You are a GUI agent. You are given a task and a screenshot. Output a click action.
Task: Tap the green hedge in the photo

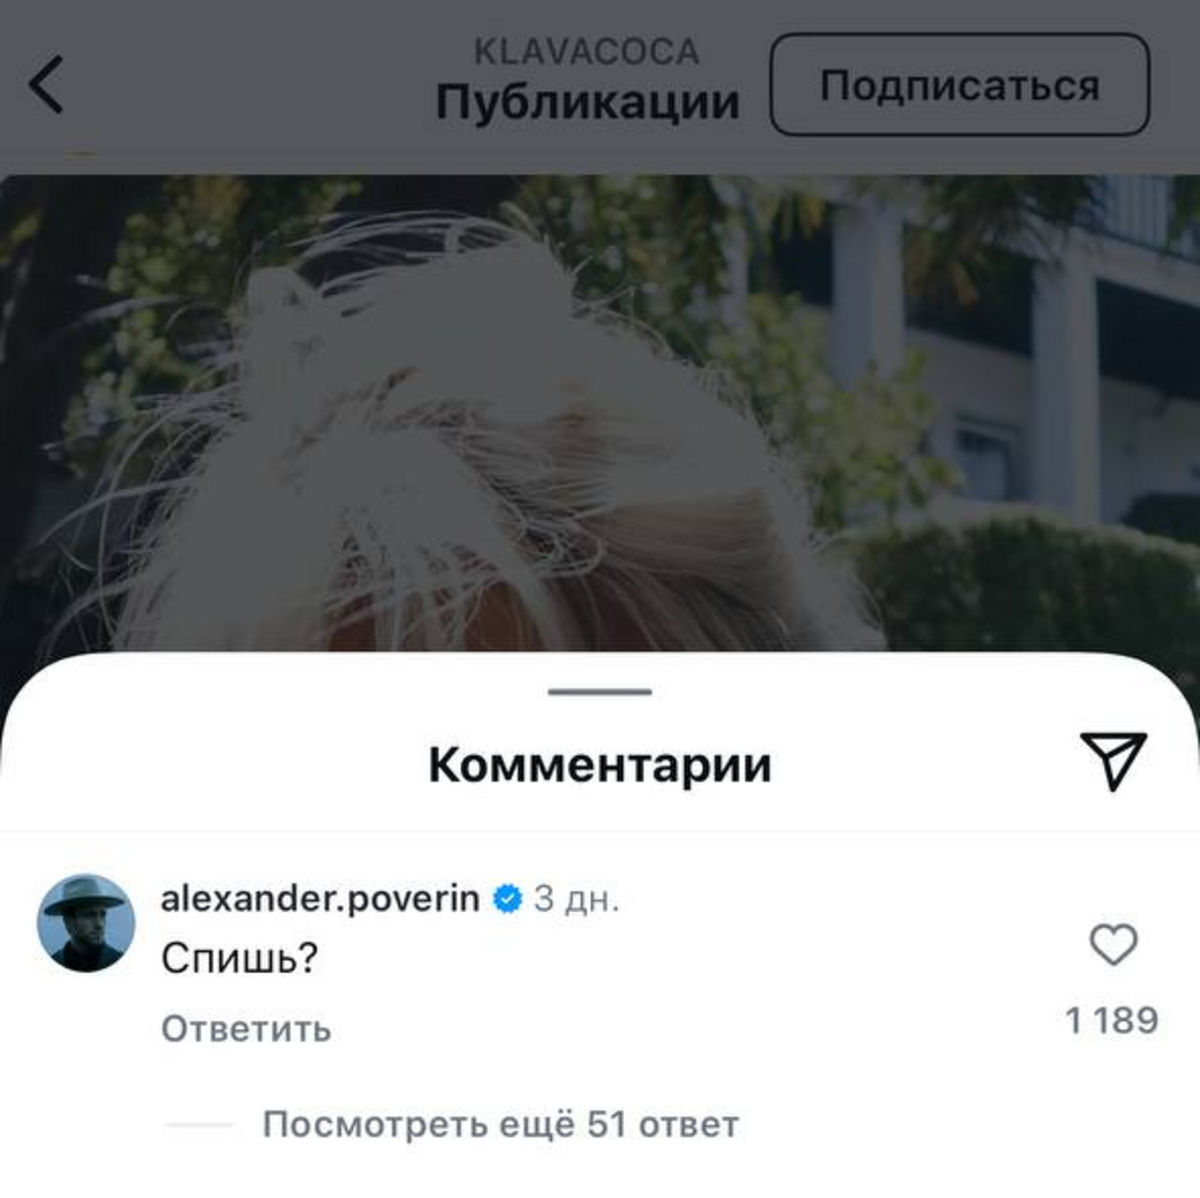tap(1030, 585)
